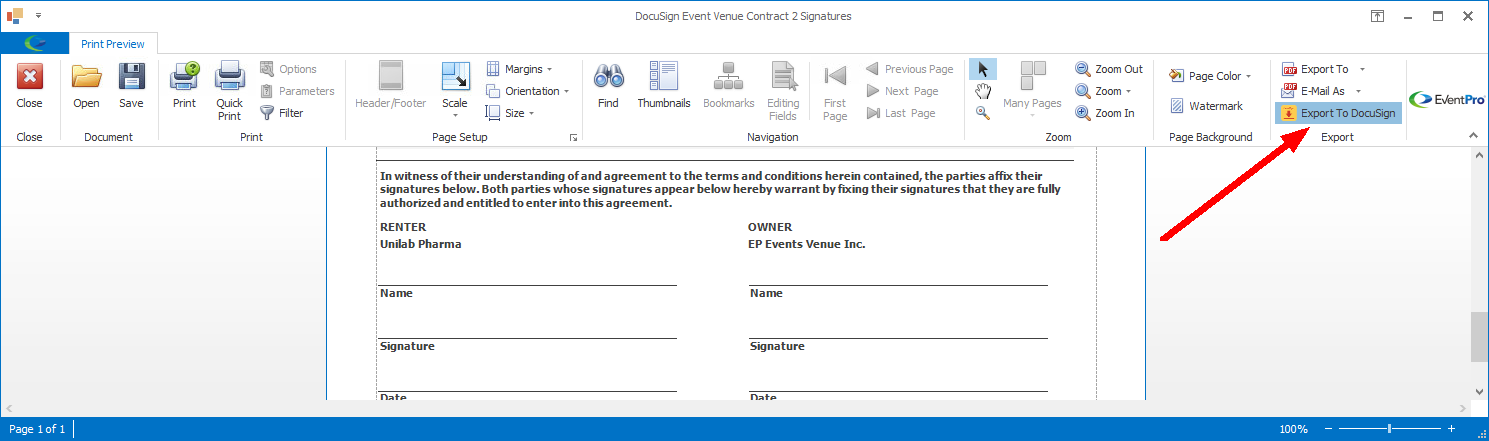Open the E-Mail As dropdown
Screen dimensions: 1489x441
point(1322,91)
